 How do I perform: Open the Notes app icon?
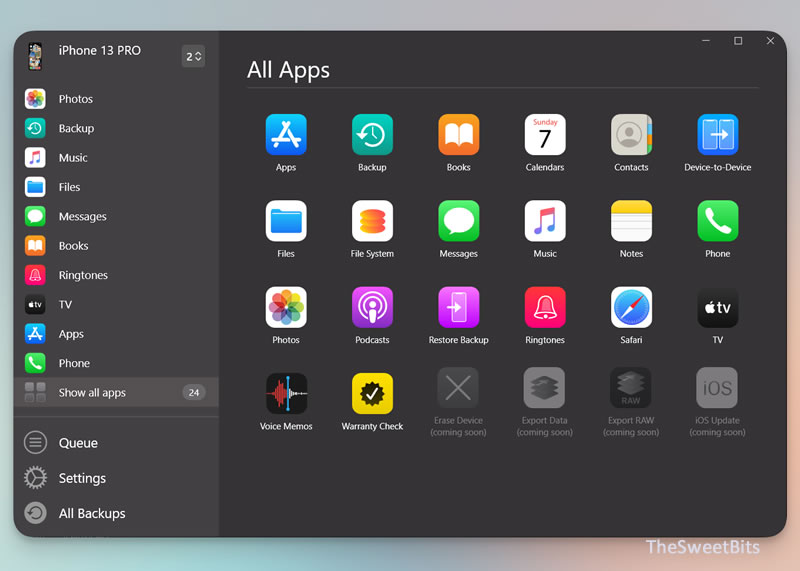pos(631,221)
